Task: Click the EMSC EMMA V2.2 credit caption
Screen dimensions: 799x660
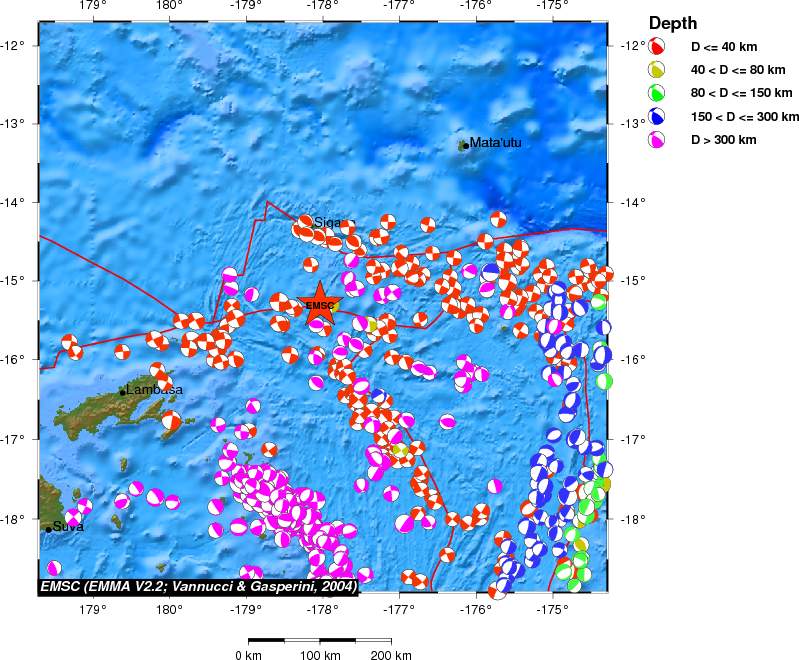Action: [199, 587]
